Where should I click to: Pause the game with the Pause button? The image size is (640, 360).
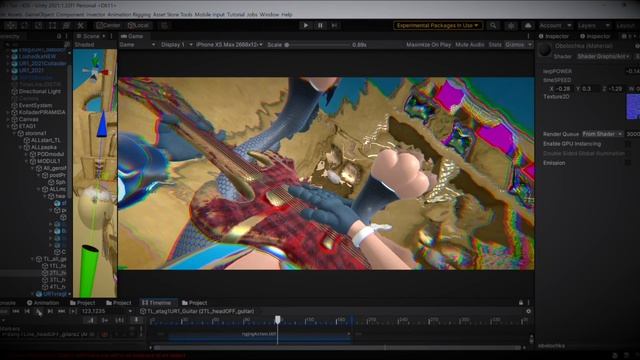click(320, 25)
